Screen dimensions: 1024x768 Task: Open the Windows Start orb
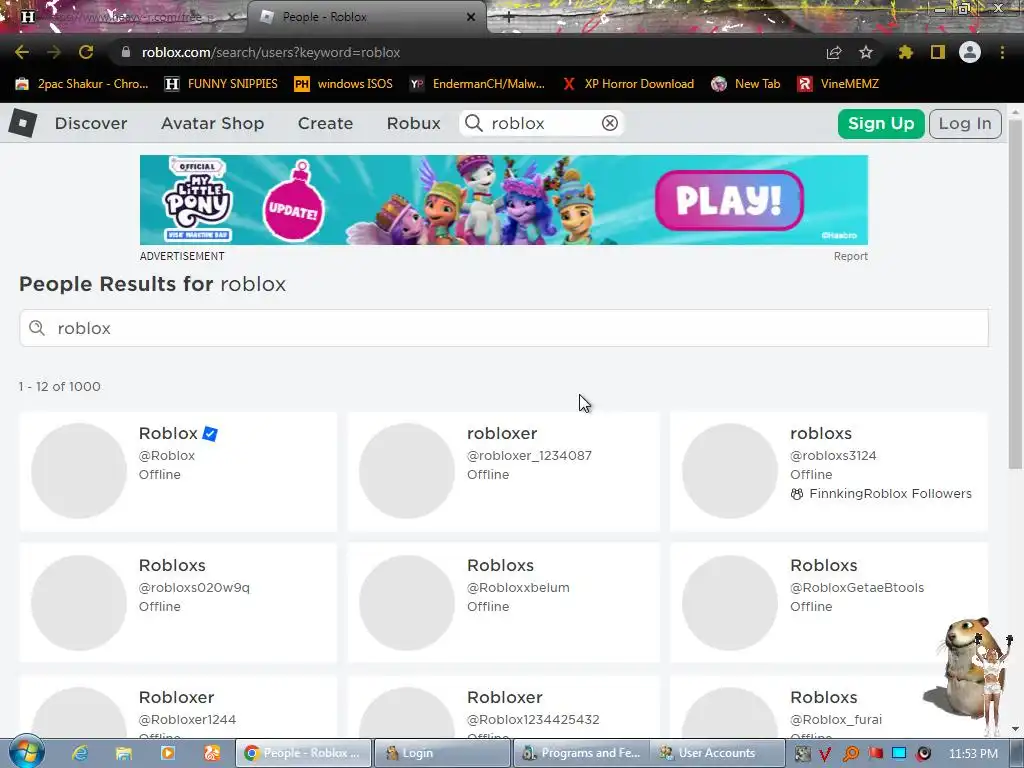[x=26, y=752]
